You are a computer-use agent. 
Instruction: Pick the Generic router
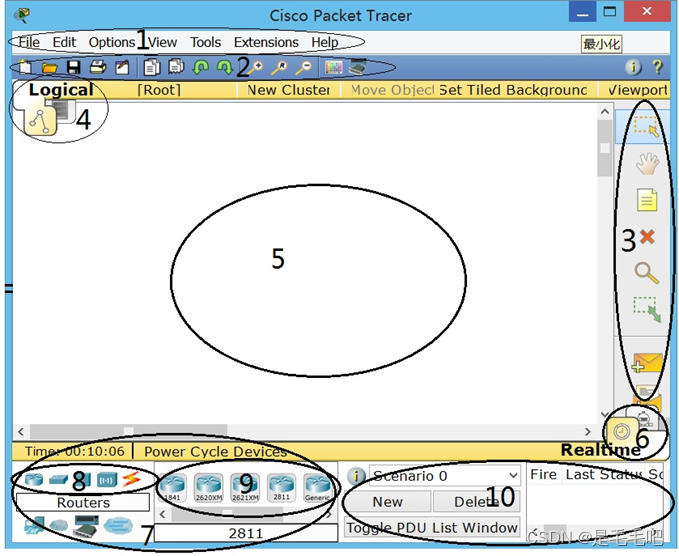(x=317, y=487)
